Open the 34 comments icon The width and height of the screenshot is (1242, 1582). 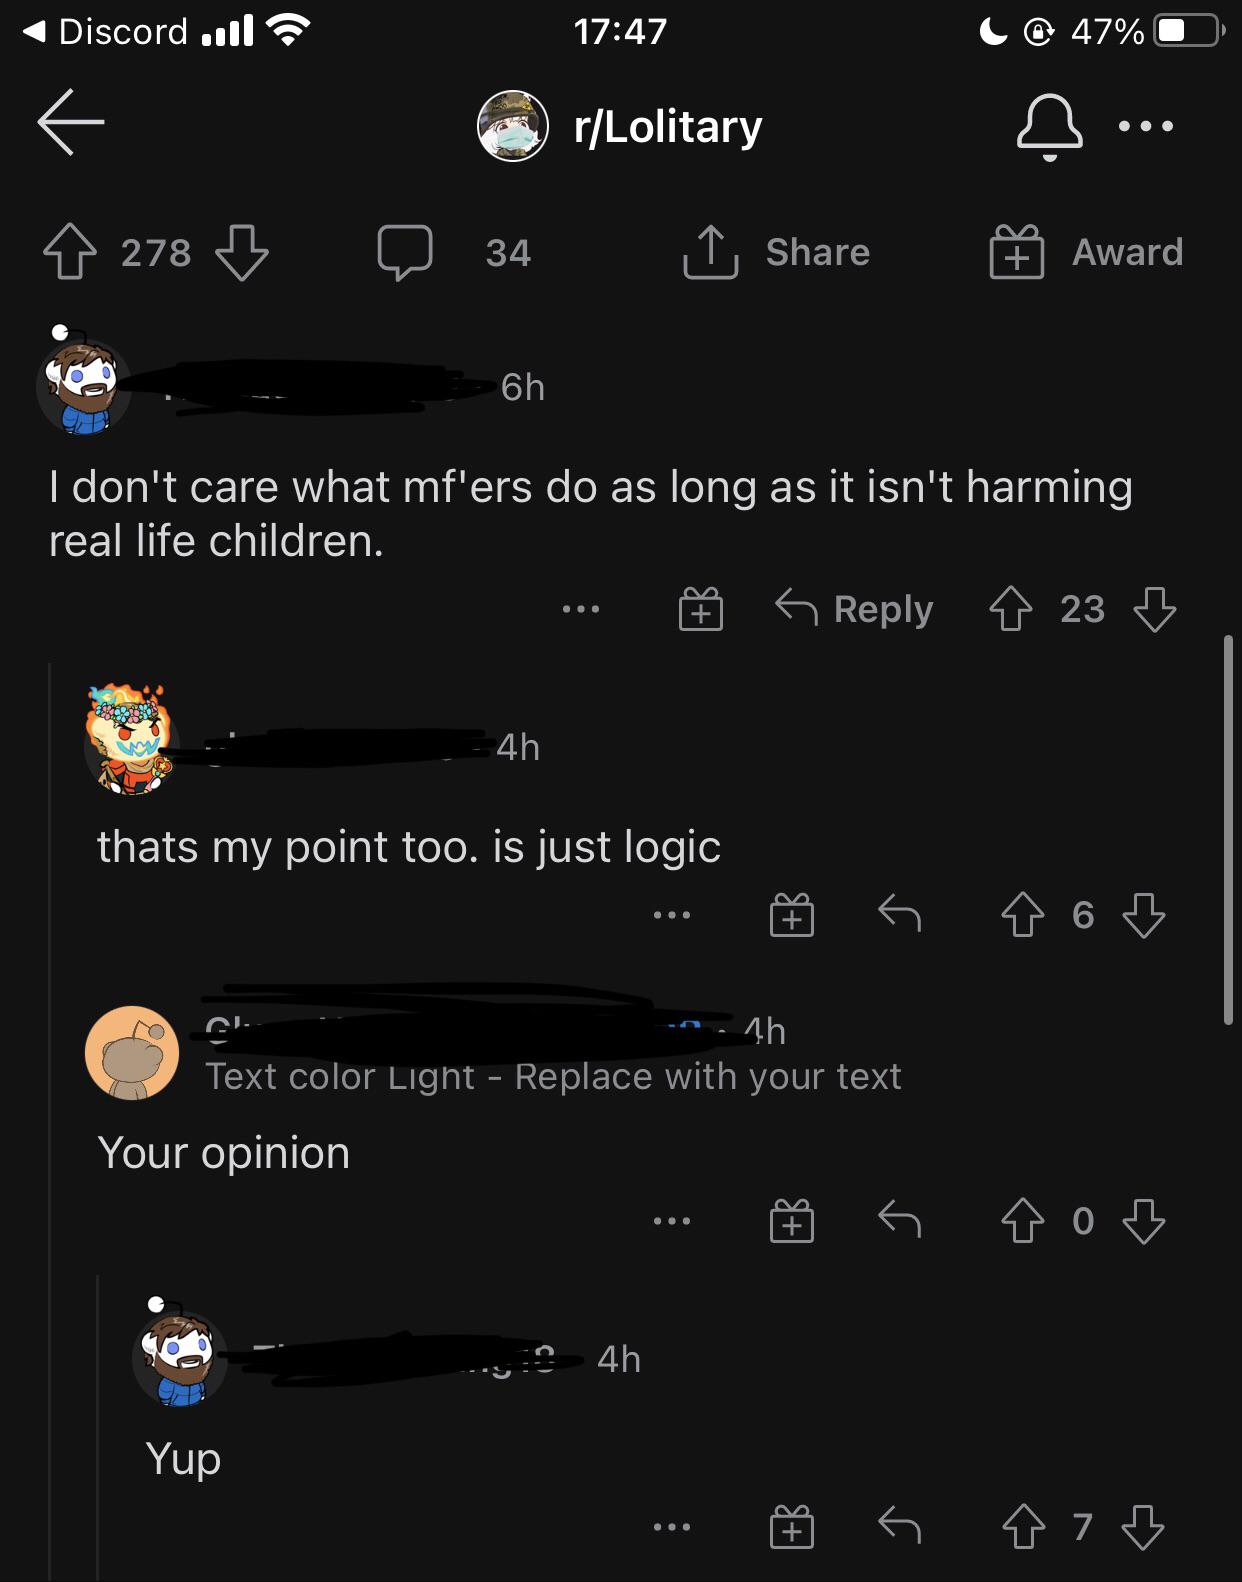pyautogui.click(x=405, y=252)
